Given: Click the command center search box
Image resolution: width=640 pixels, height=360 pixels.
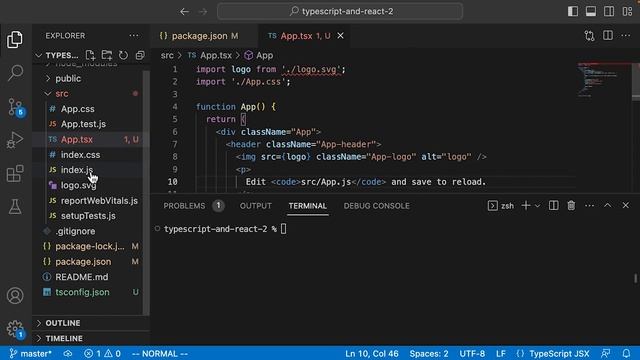Looking at the screenshot, I should pos(340,11).
